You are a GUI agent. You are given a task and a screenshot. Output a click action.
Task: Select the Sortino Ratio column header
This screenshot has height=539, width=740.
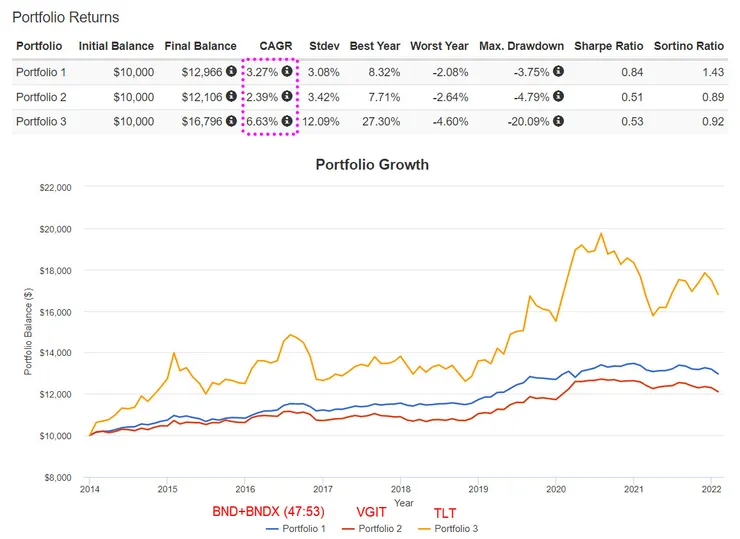tap(689, 46)
